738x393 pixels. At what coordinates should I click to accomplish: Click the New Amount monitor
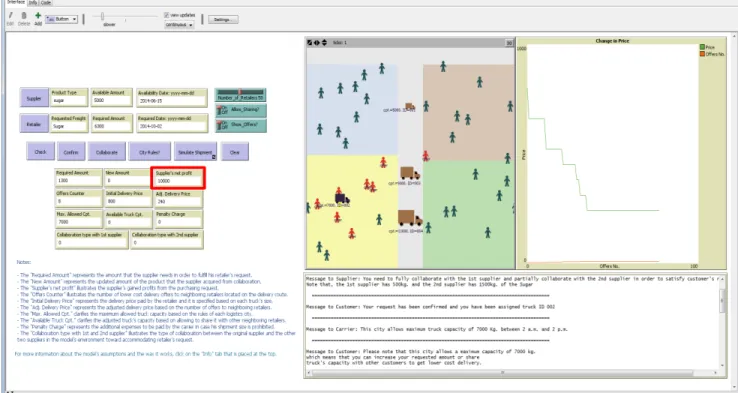pos(127,177)
